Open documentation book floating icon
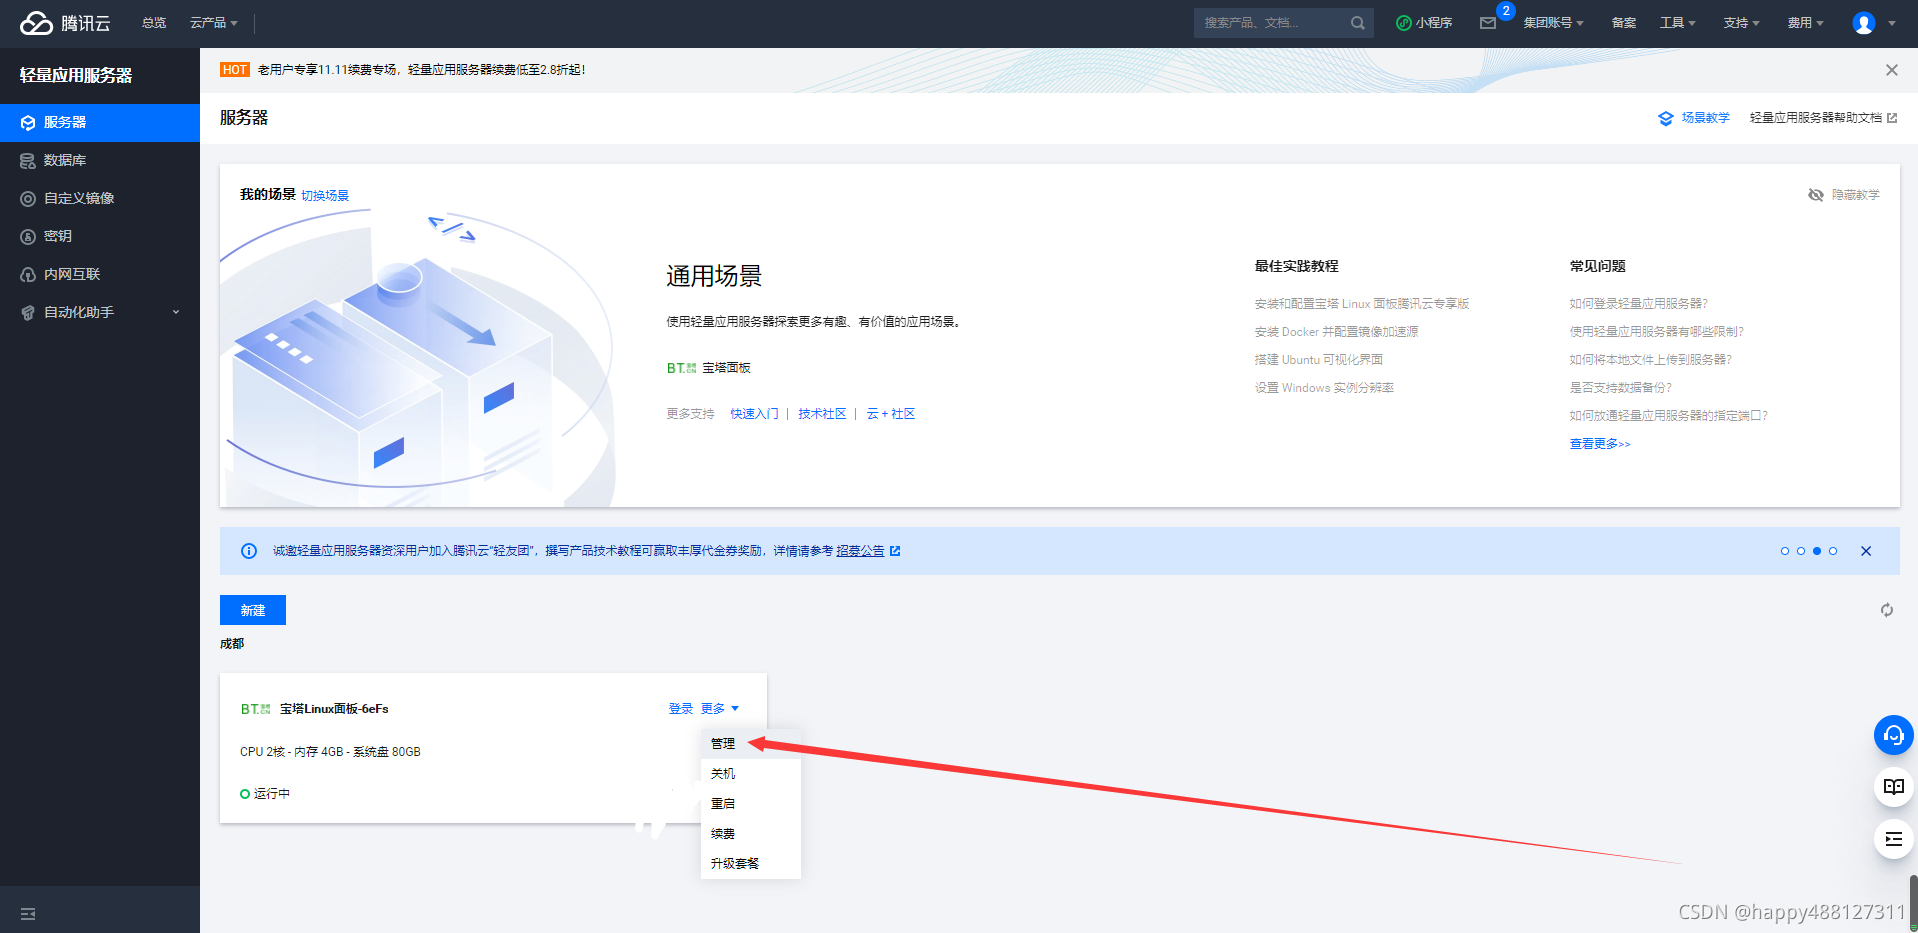The width and height of the screenshot is (1918, 933). tap(1894, 787)
